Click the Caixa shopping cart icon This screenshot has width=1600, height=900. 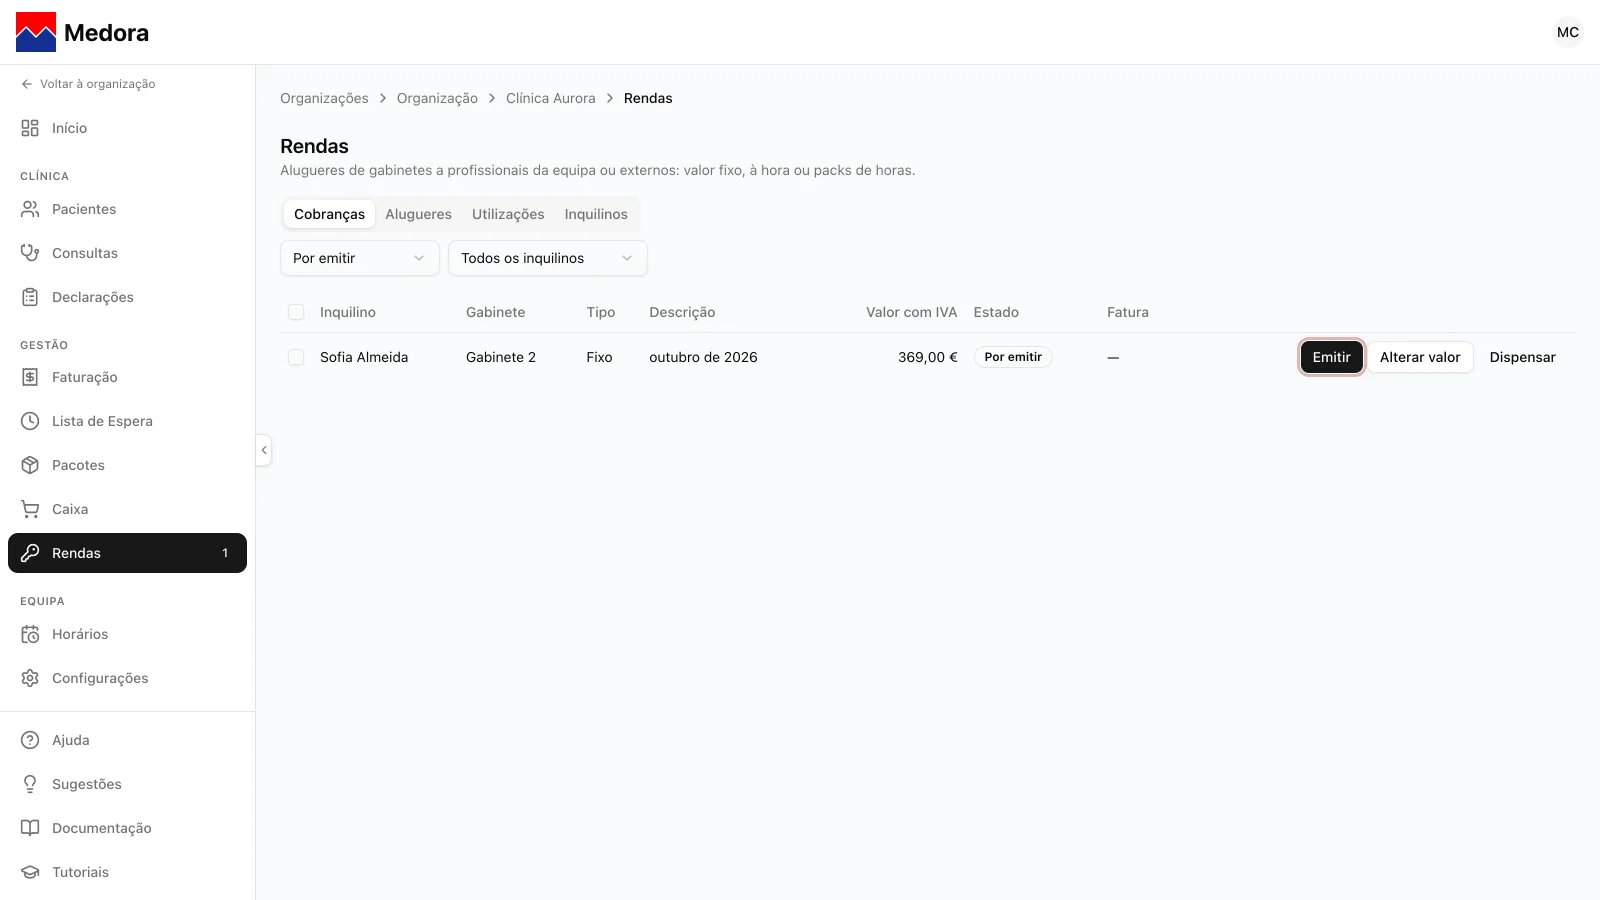pyautogui.click(x=30, y=509)
